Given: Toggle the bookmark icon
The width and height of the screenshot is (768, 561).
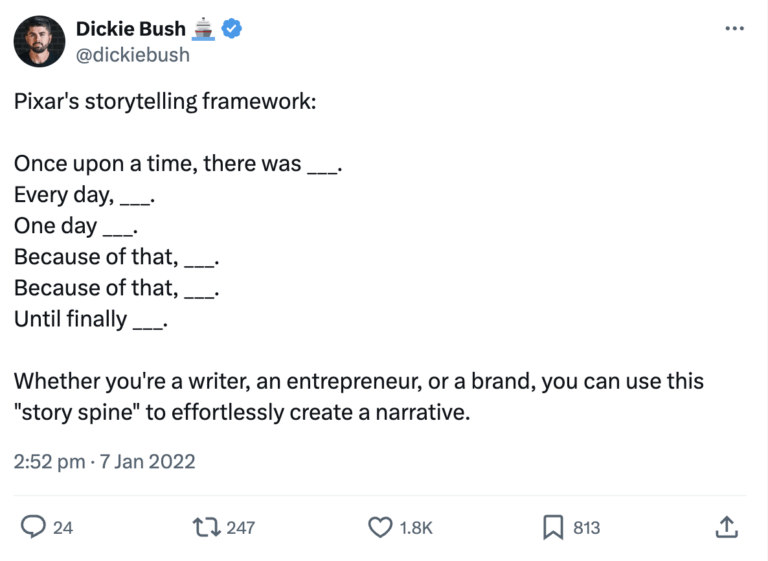Looking at the screenshot, I should [x=553, y=526].
